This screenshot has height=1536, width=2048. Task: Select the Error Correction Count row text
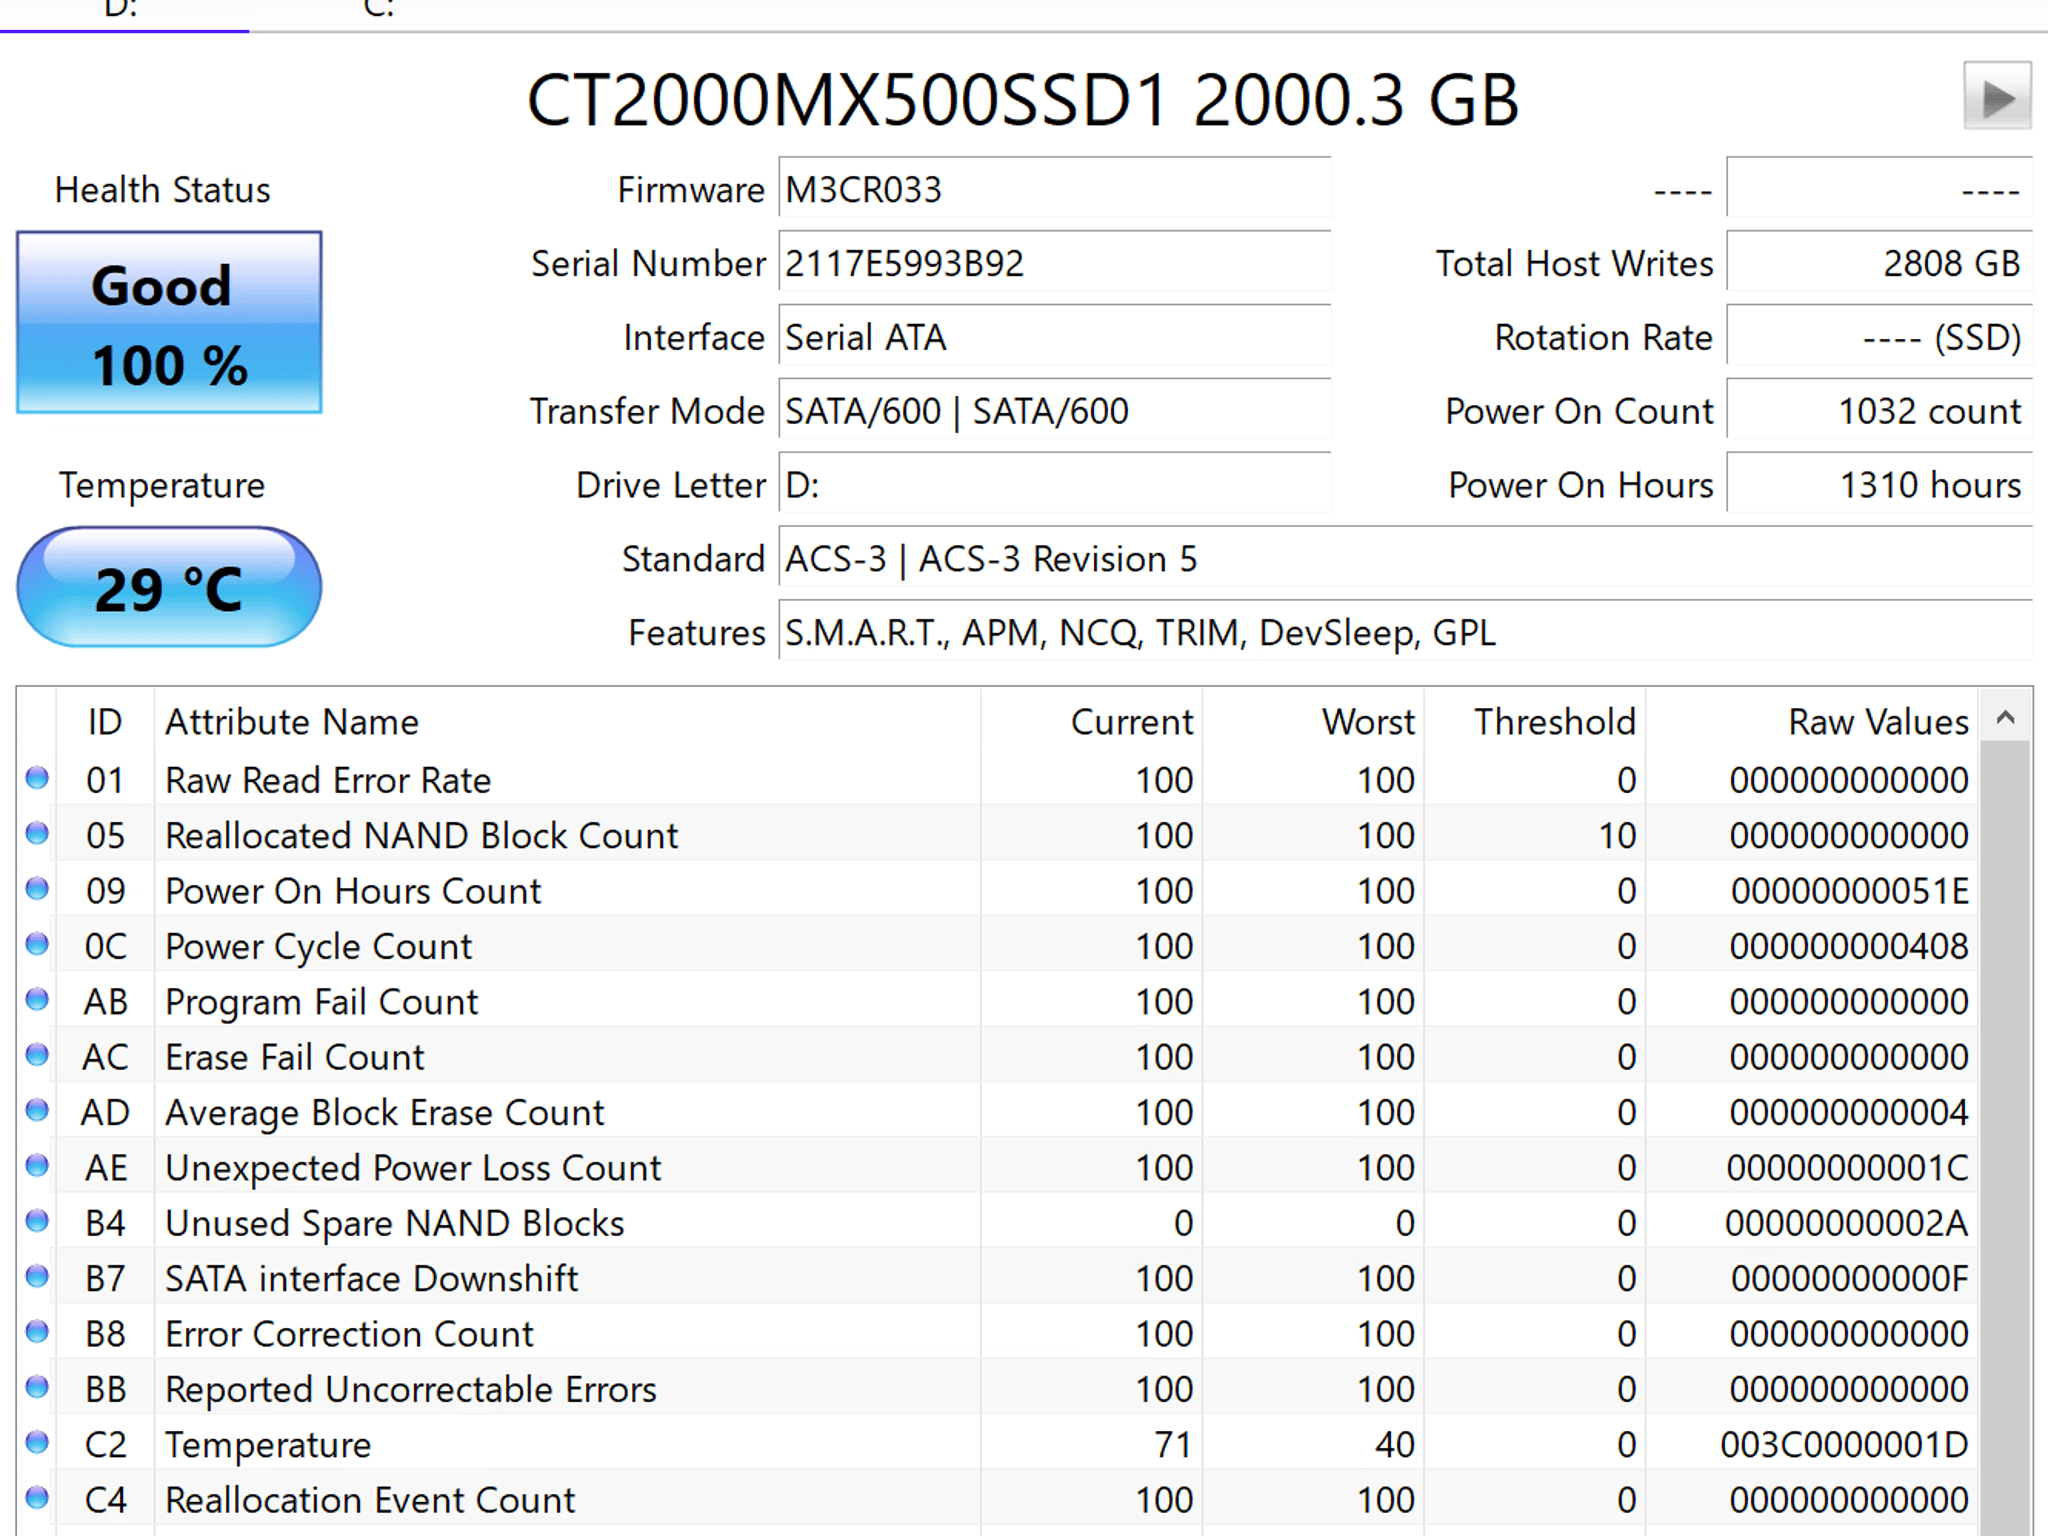point(349,1334)
